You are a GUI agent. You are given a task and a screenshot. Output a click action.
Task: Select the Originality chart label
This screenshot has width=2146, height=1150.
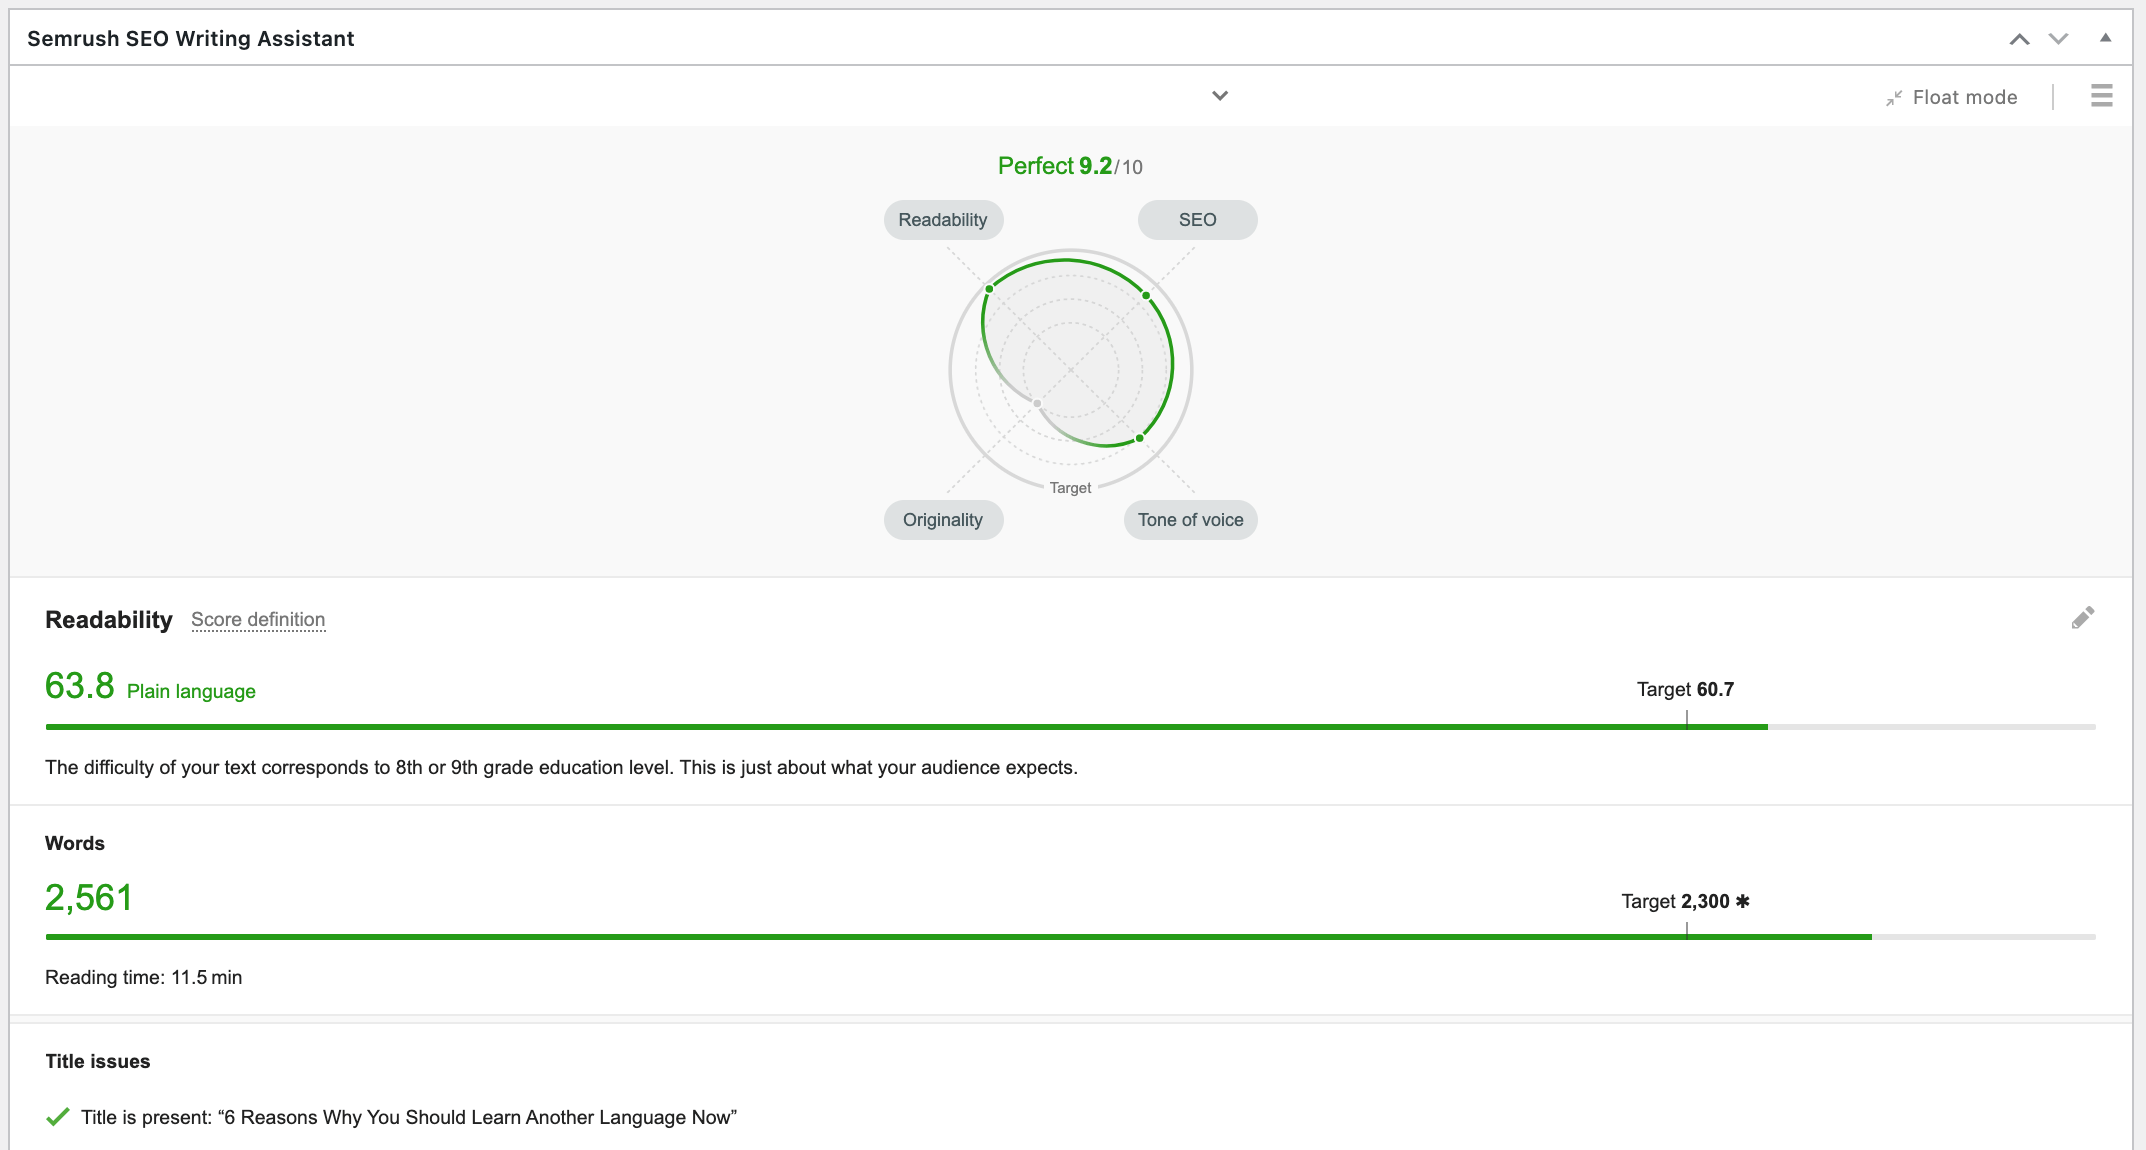[942, 520]
